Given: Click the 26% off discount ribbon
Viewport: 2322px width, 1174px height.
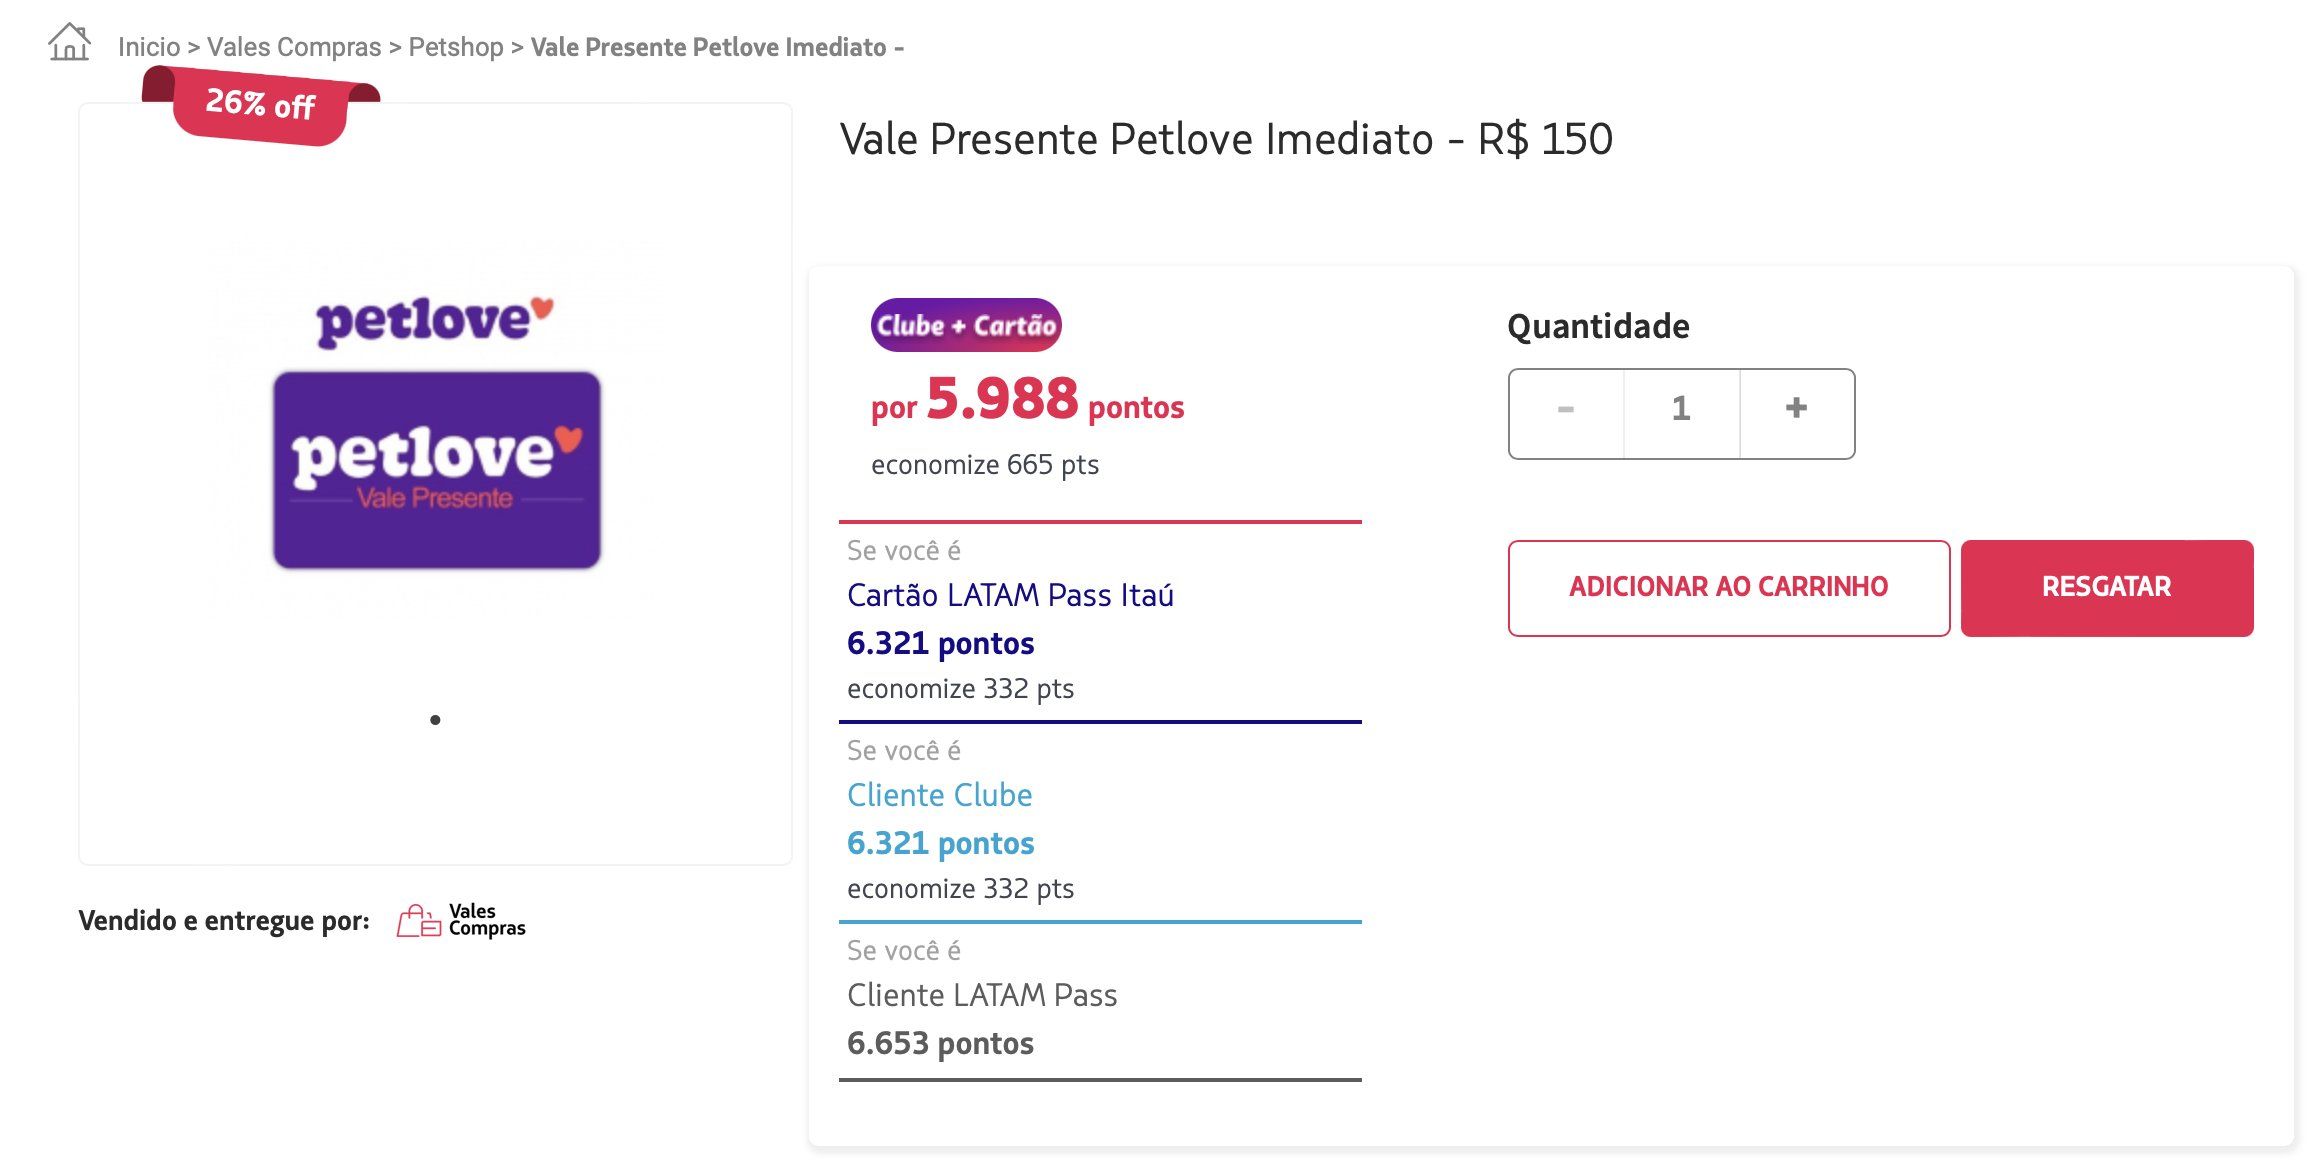Looking at the screenshot, I should (260, 104).
